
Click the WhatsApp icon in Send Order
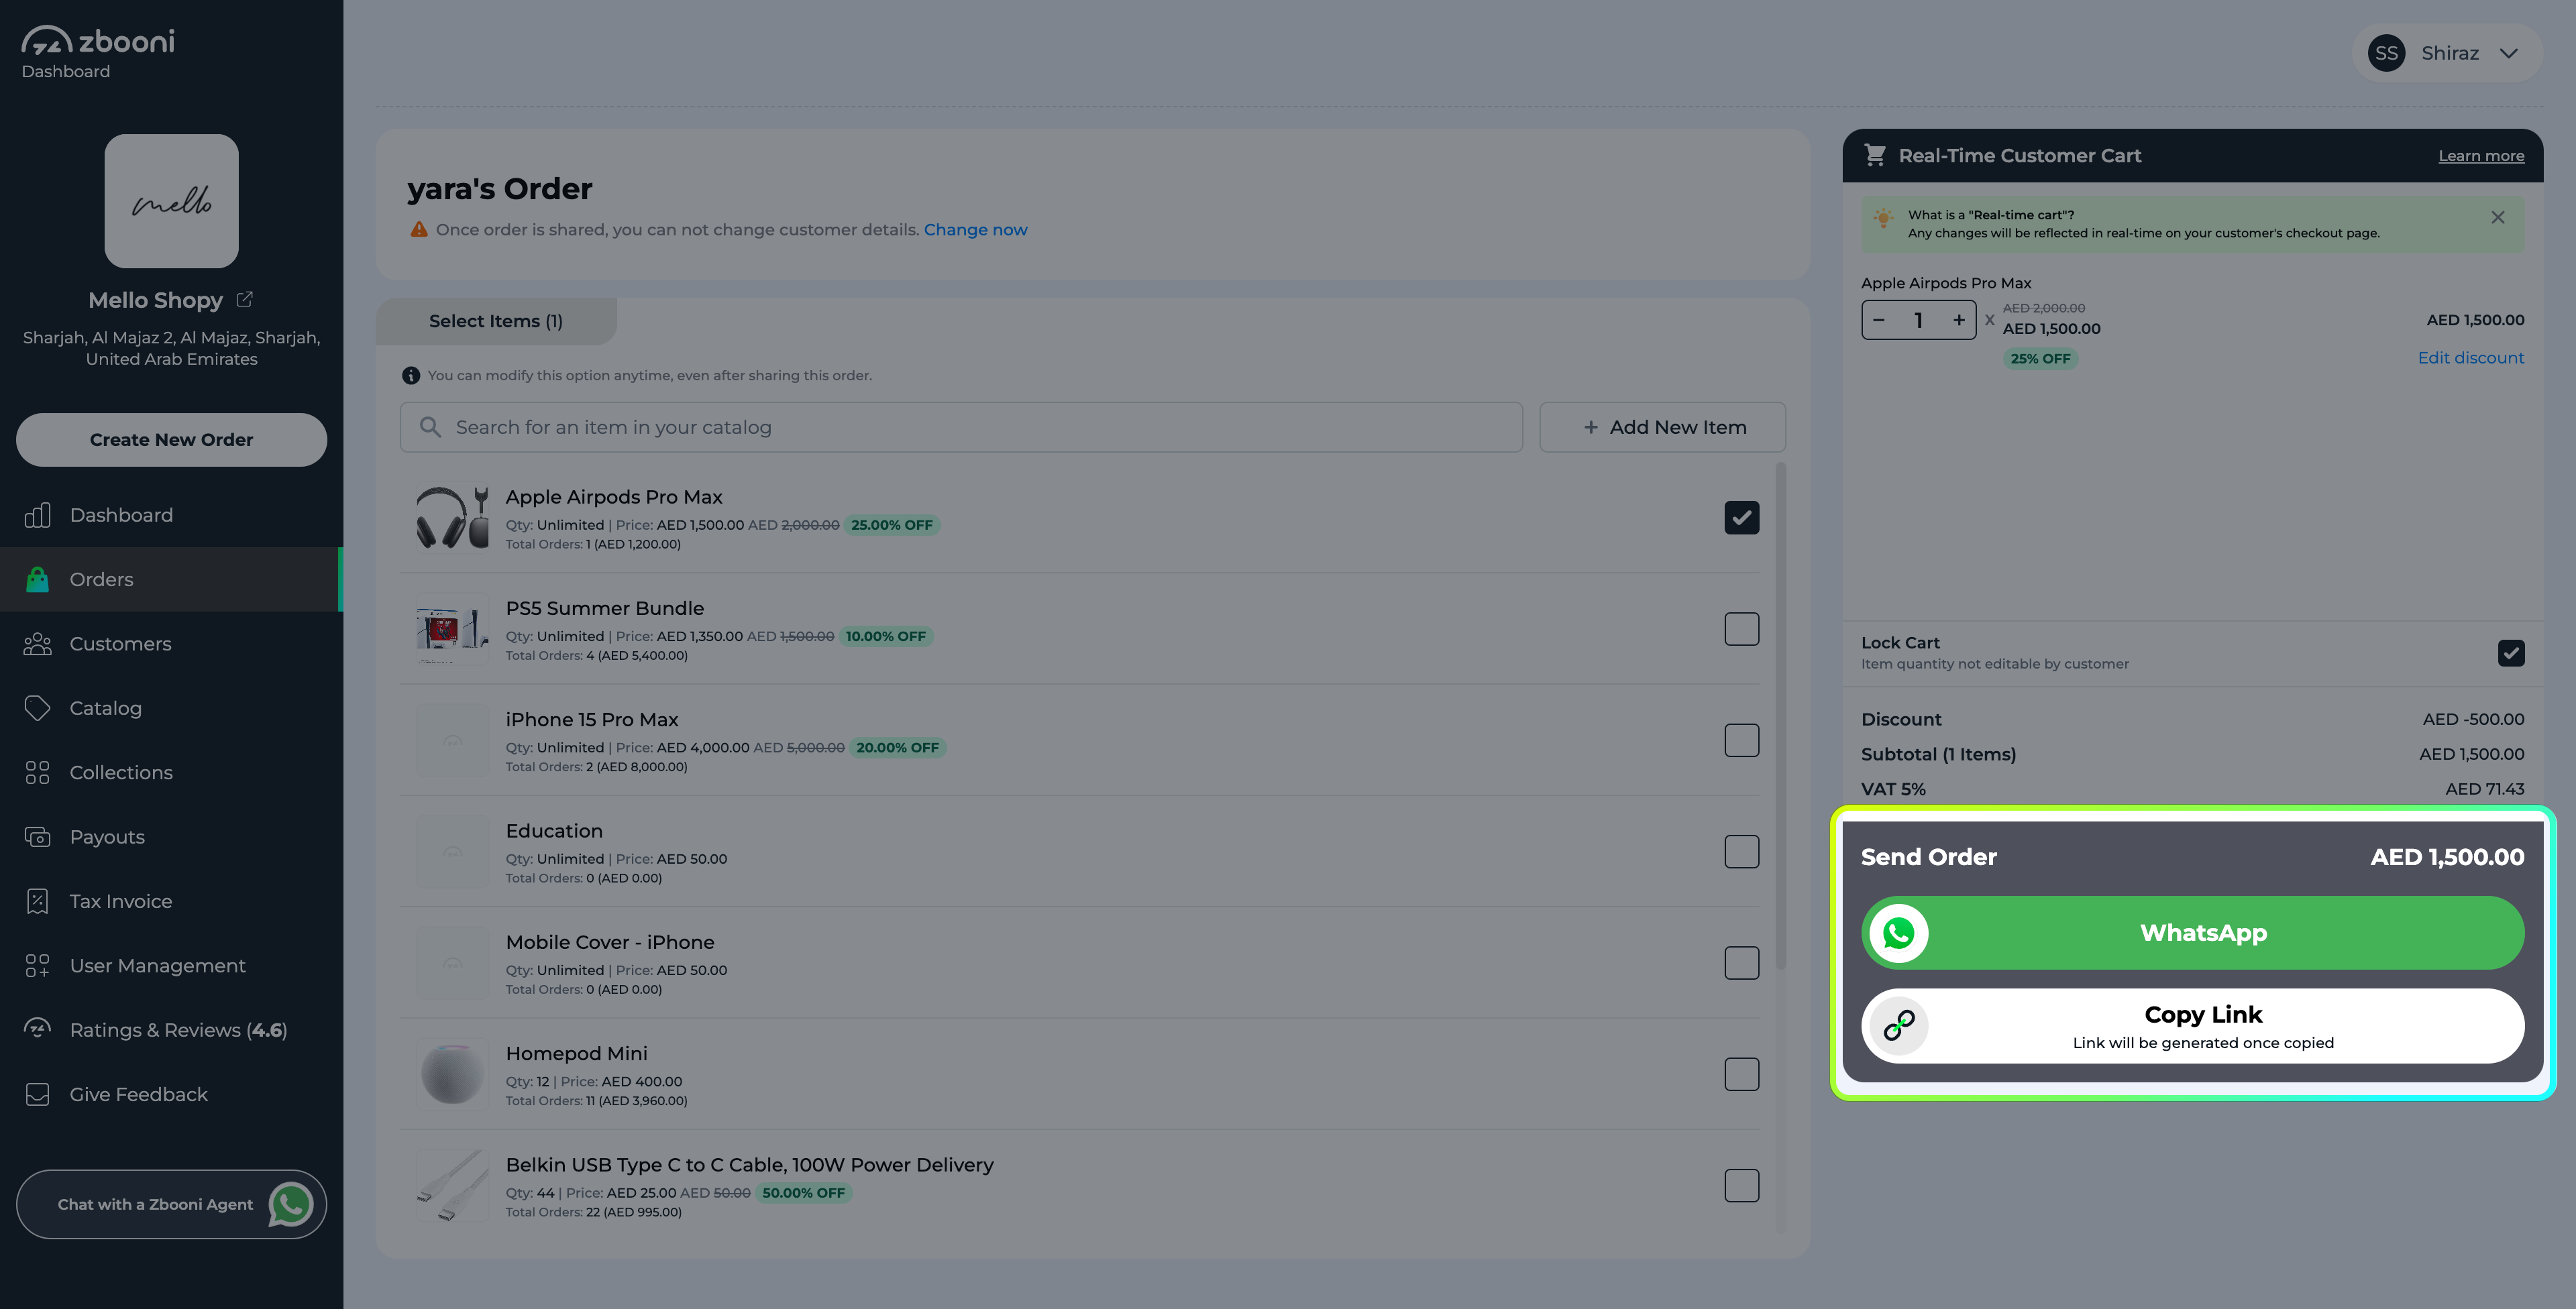pyautogui.click(x=1898, y=933)
